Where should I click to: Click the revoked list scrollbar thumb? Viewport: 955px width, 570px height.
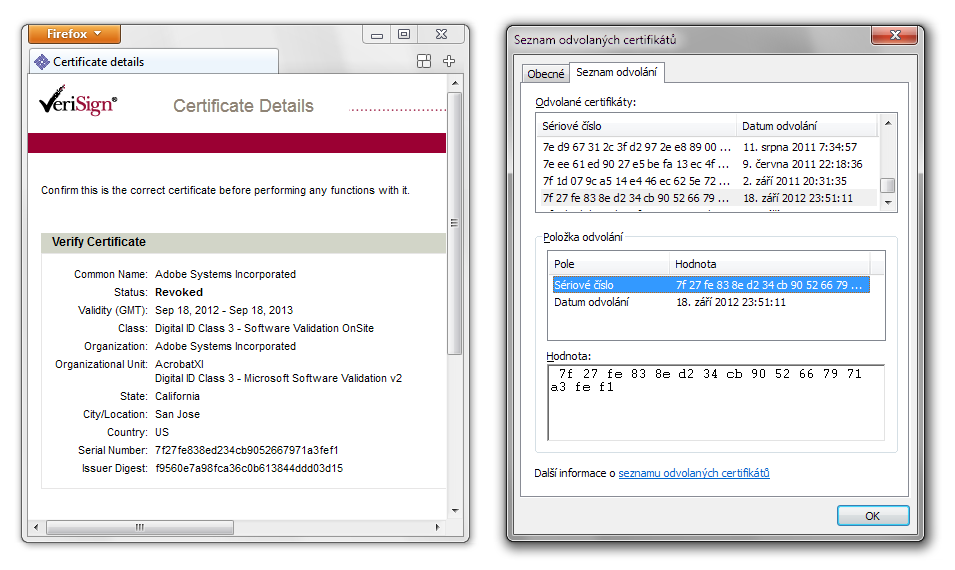(x=888, y=185)
